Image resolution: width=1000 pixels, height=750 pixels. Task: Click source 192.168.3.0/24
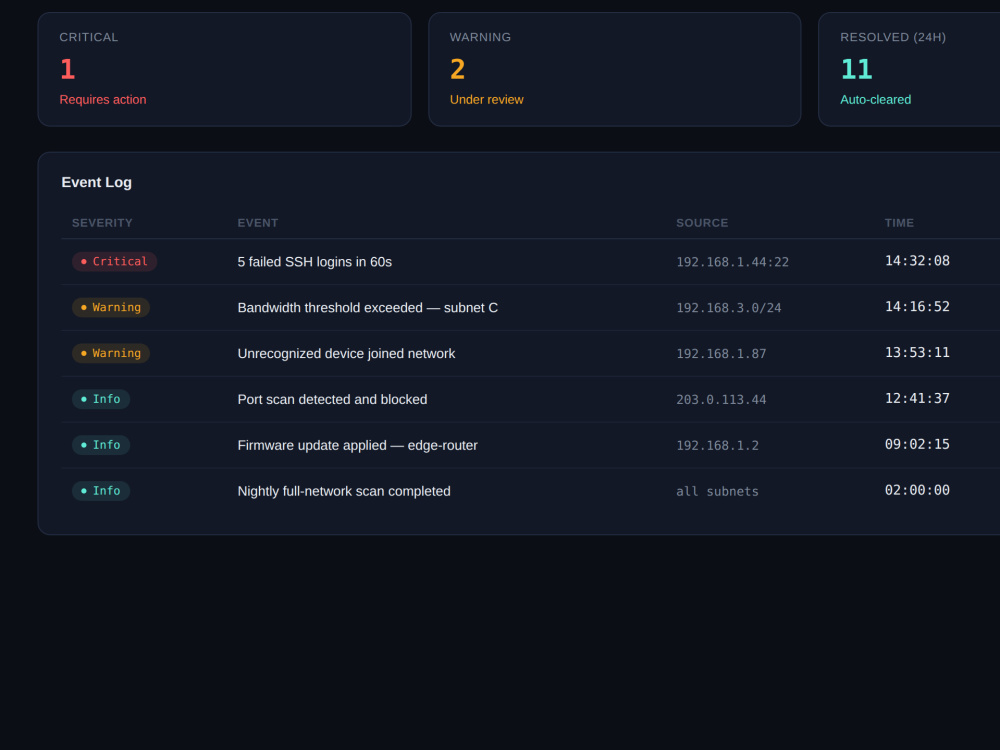[728, 308]
